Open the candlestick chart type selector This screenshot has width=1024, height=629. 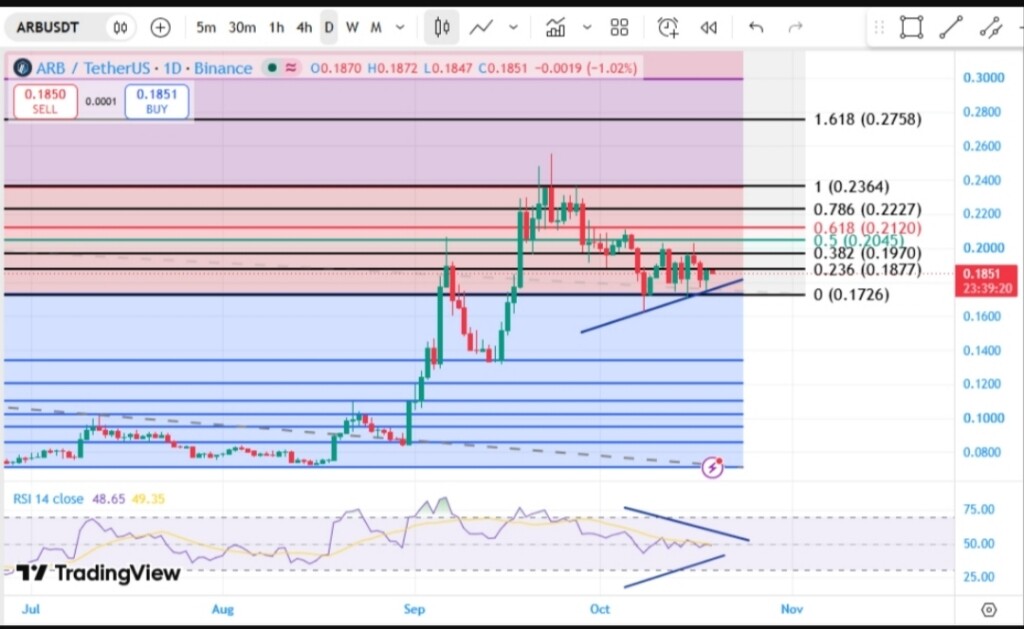(441, 27)
